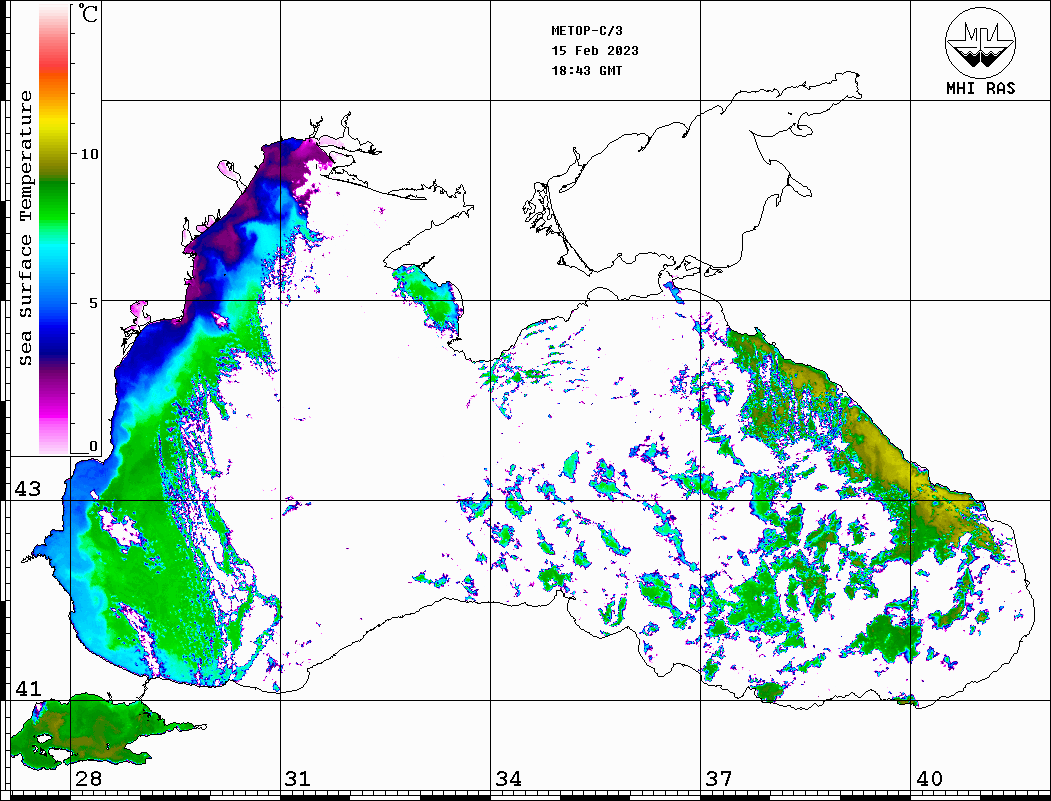Click longitude label '37'
The image size is (1051, 801).
click(x=719, y=779)
